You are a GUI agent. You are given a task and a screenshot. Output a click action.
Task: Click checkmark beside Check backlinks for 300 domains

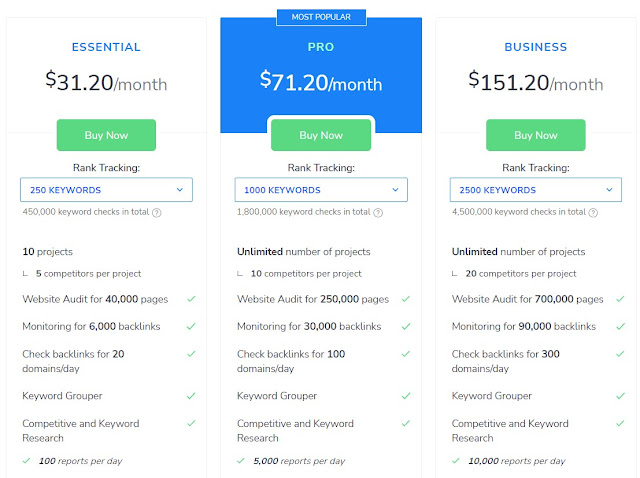coord(620,353)
